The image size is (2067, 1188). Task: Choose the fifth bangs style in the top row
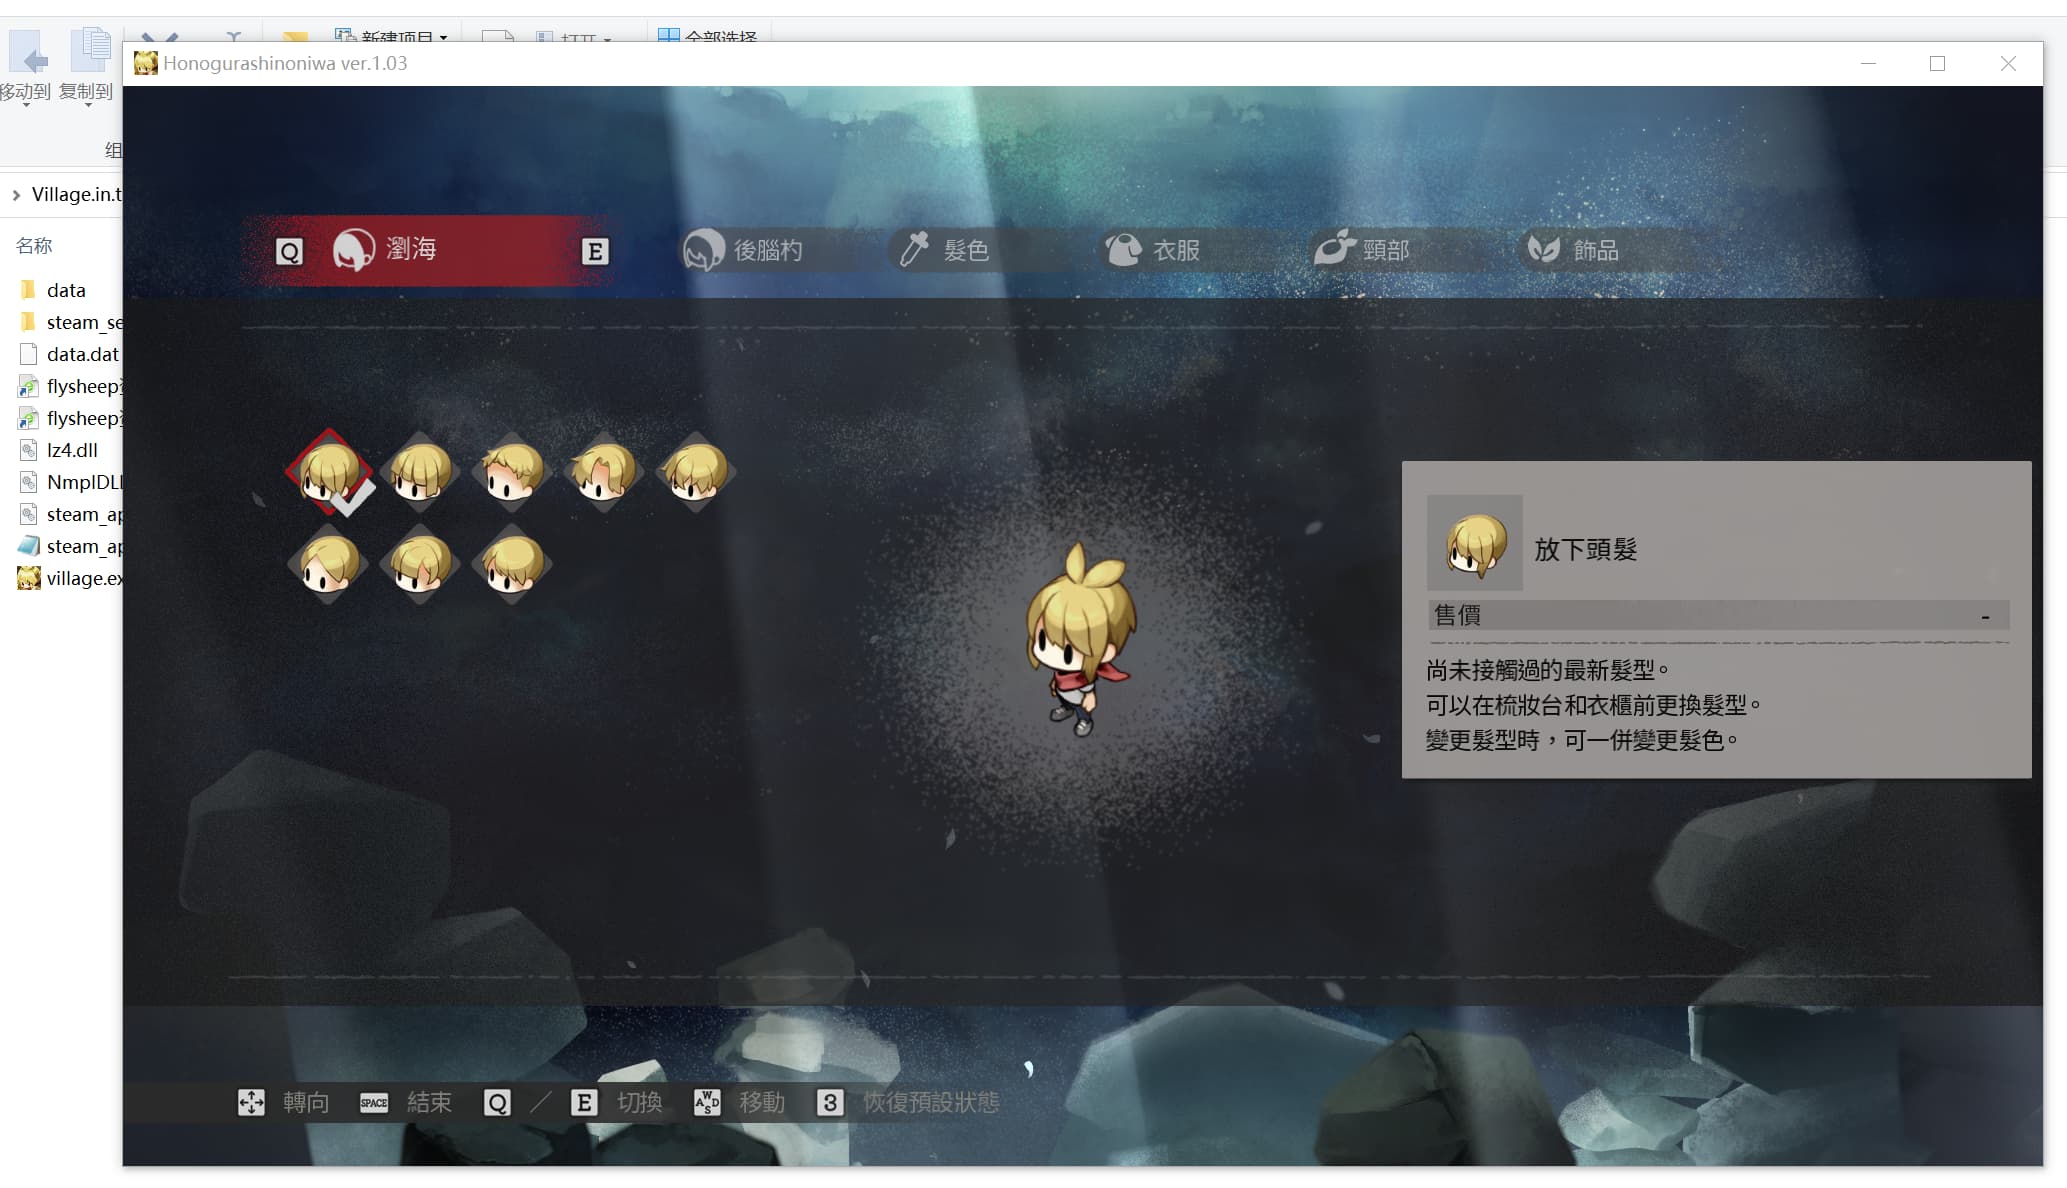click(x=696, y=472)
